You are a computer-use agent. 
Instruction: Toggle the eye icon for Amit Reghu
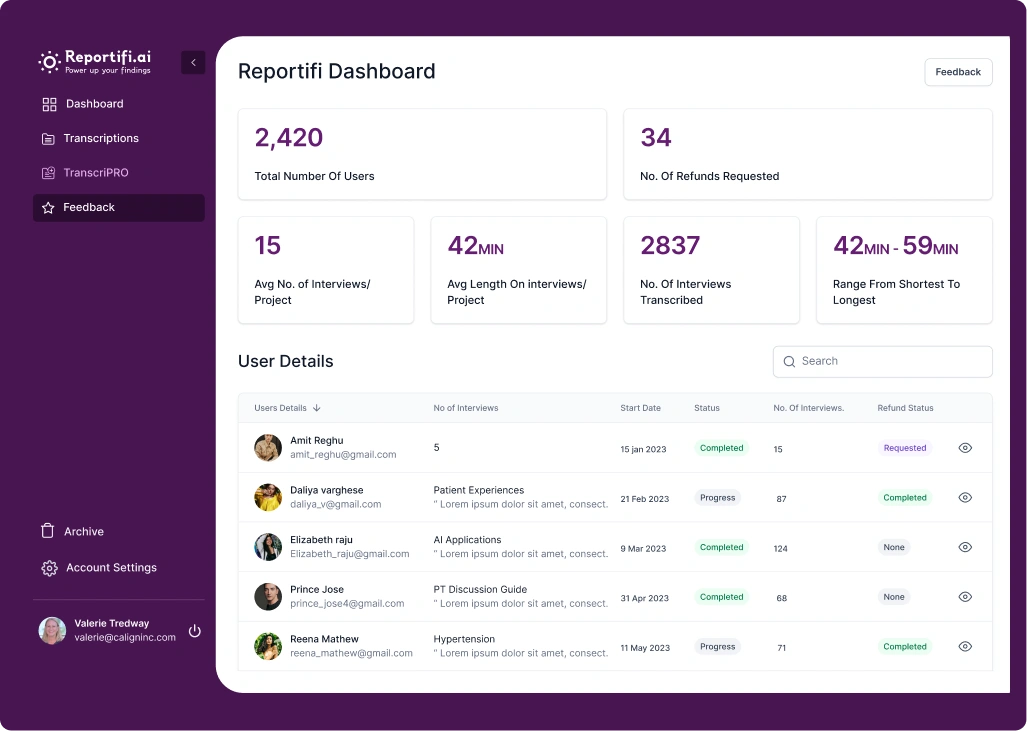tap(965, 448)
